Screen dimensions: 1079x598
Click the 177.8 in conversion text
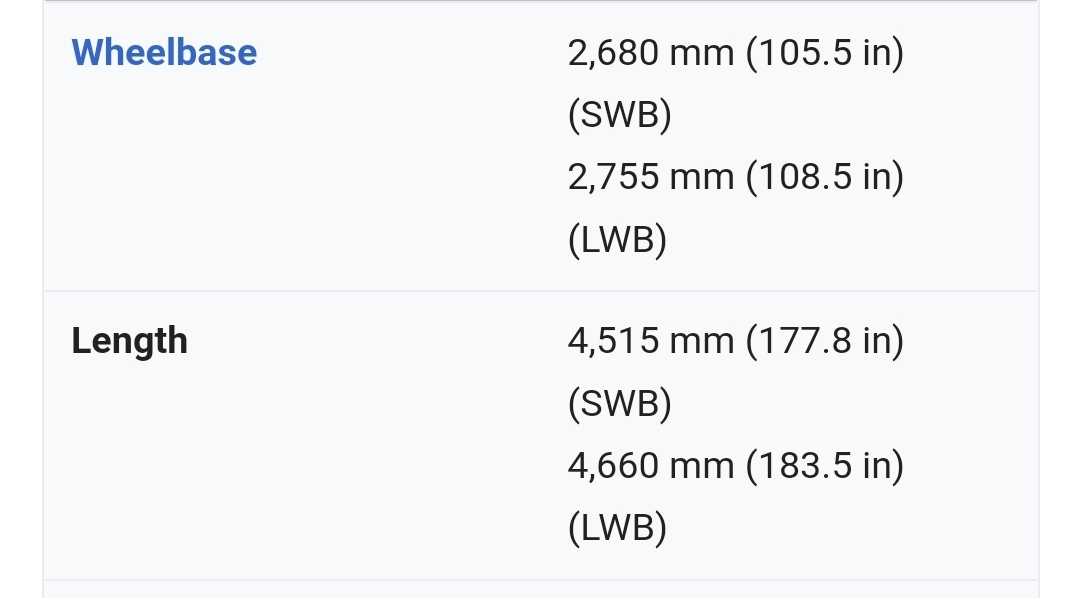point(825,341)
